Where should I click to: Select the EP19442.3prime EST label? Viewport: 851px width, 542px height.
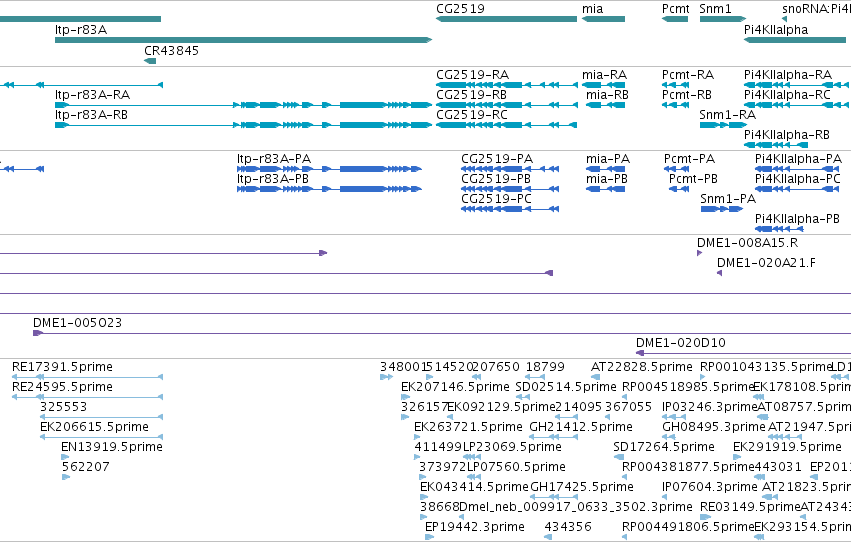click(474, 527)
